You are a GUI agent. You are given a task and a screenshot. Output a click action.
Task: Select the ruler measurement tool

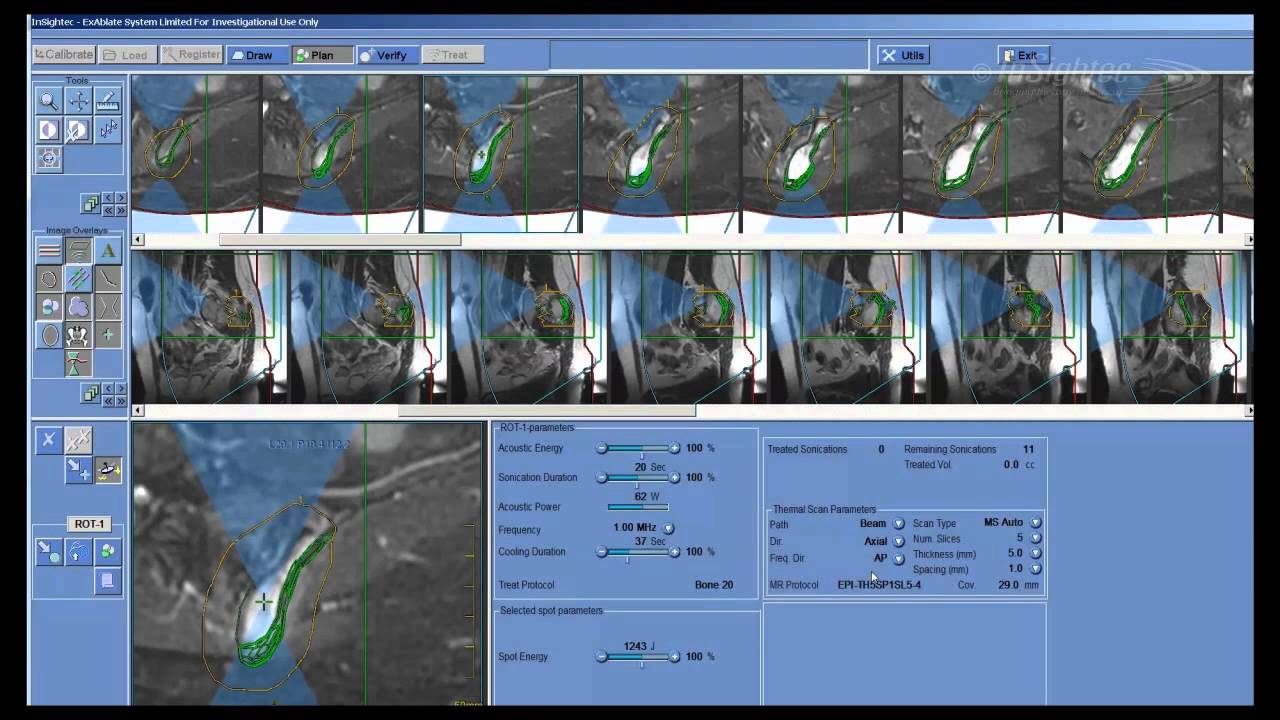pos(108,101)
